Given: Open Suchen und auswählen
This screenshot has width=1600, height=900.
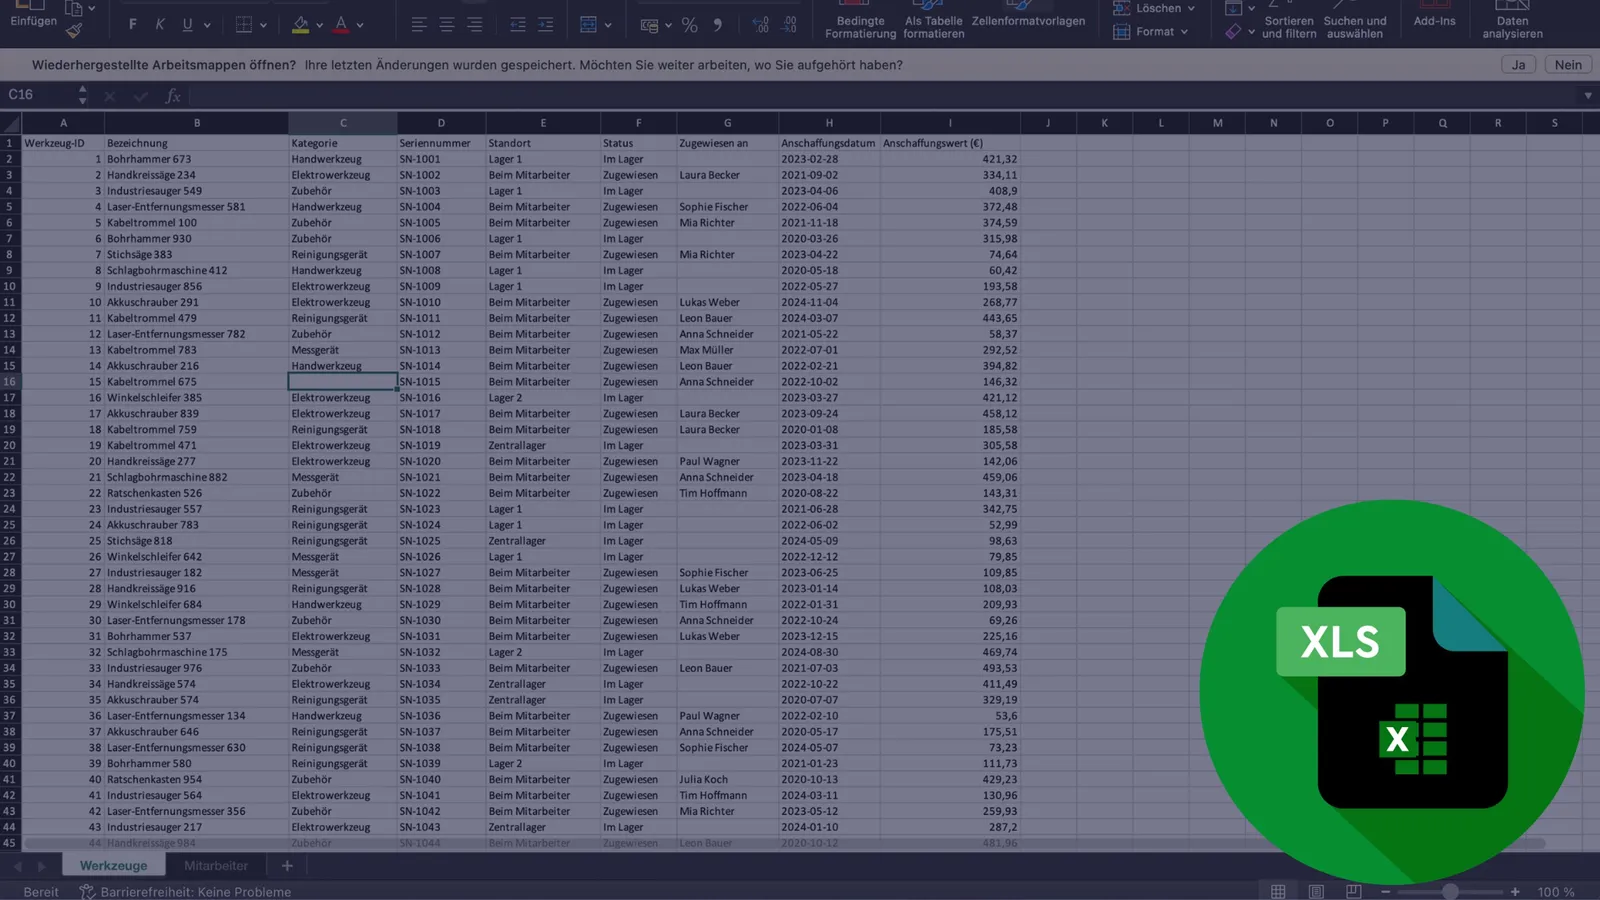Looking at the screenshot, I should 1355,21.
